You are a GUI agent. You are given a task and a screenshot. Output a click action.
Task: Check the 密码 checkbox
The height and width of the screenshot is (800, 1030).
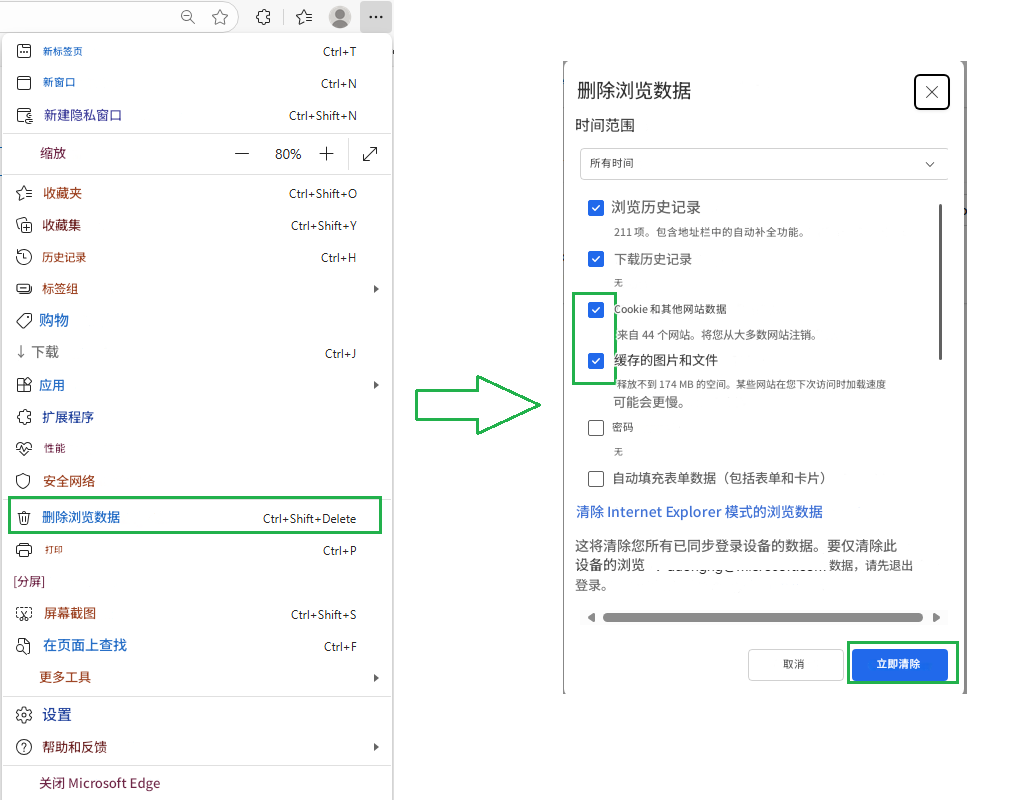coord(596,428)
